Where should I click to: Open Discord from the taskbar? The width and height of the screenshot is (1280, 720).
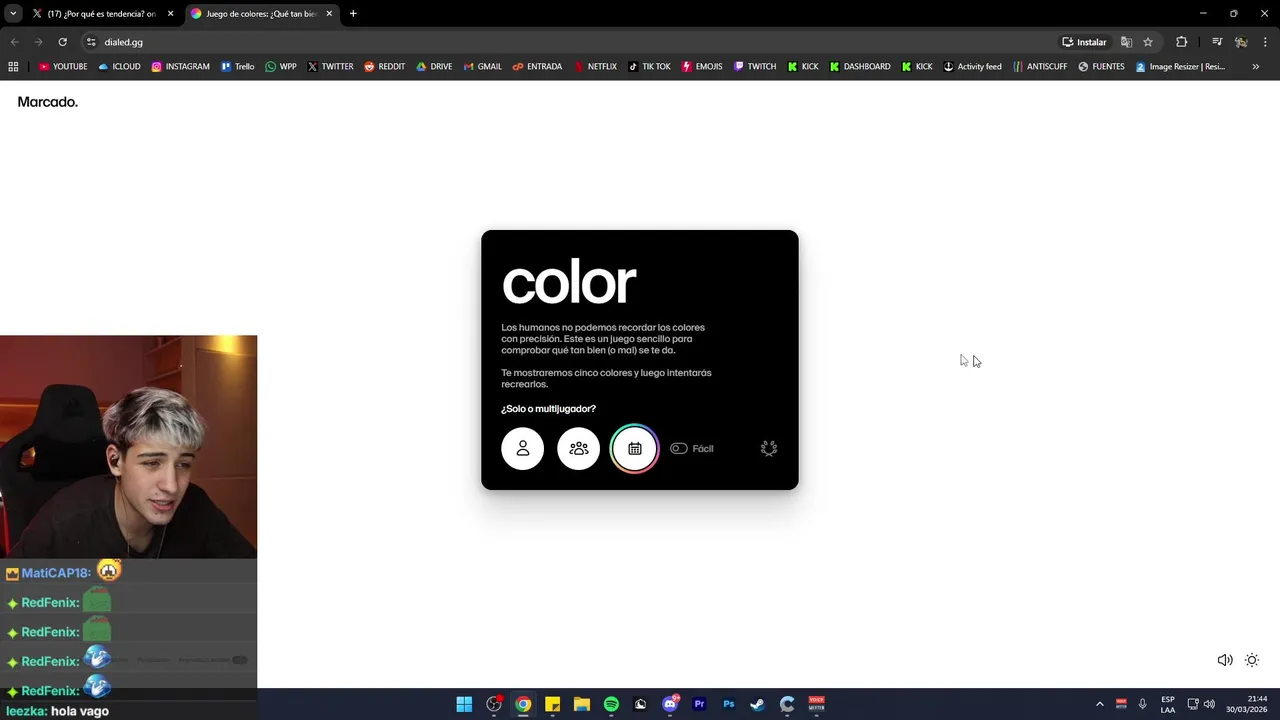tap(670, 704)
